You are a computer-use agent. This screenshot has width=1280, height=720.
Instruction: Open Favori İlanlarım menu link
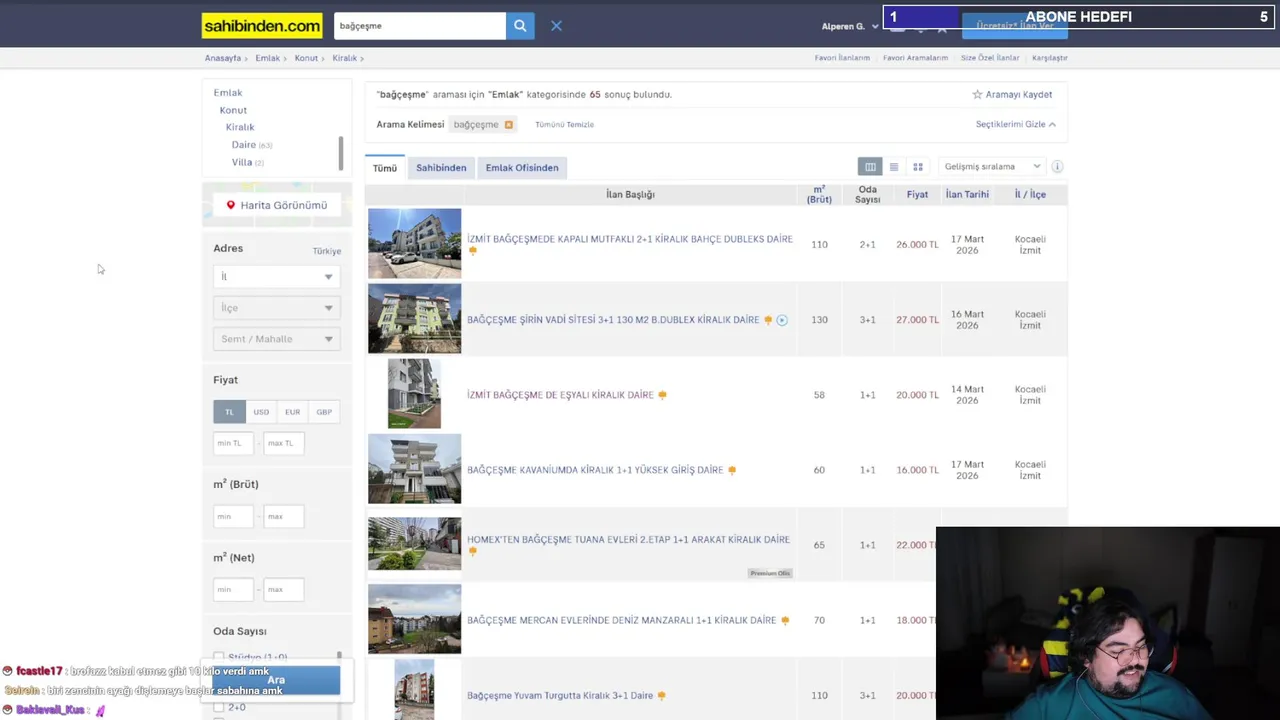point(842,58)
